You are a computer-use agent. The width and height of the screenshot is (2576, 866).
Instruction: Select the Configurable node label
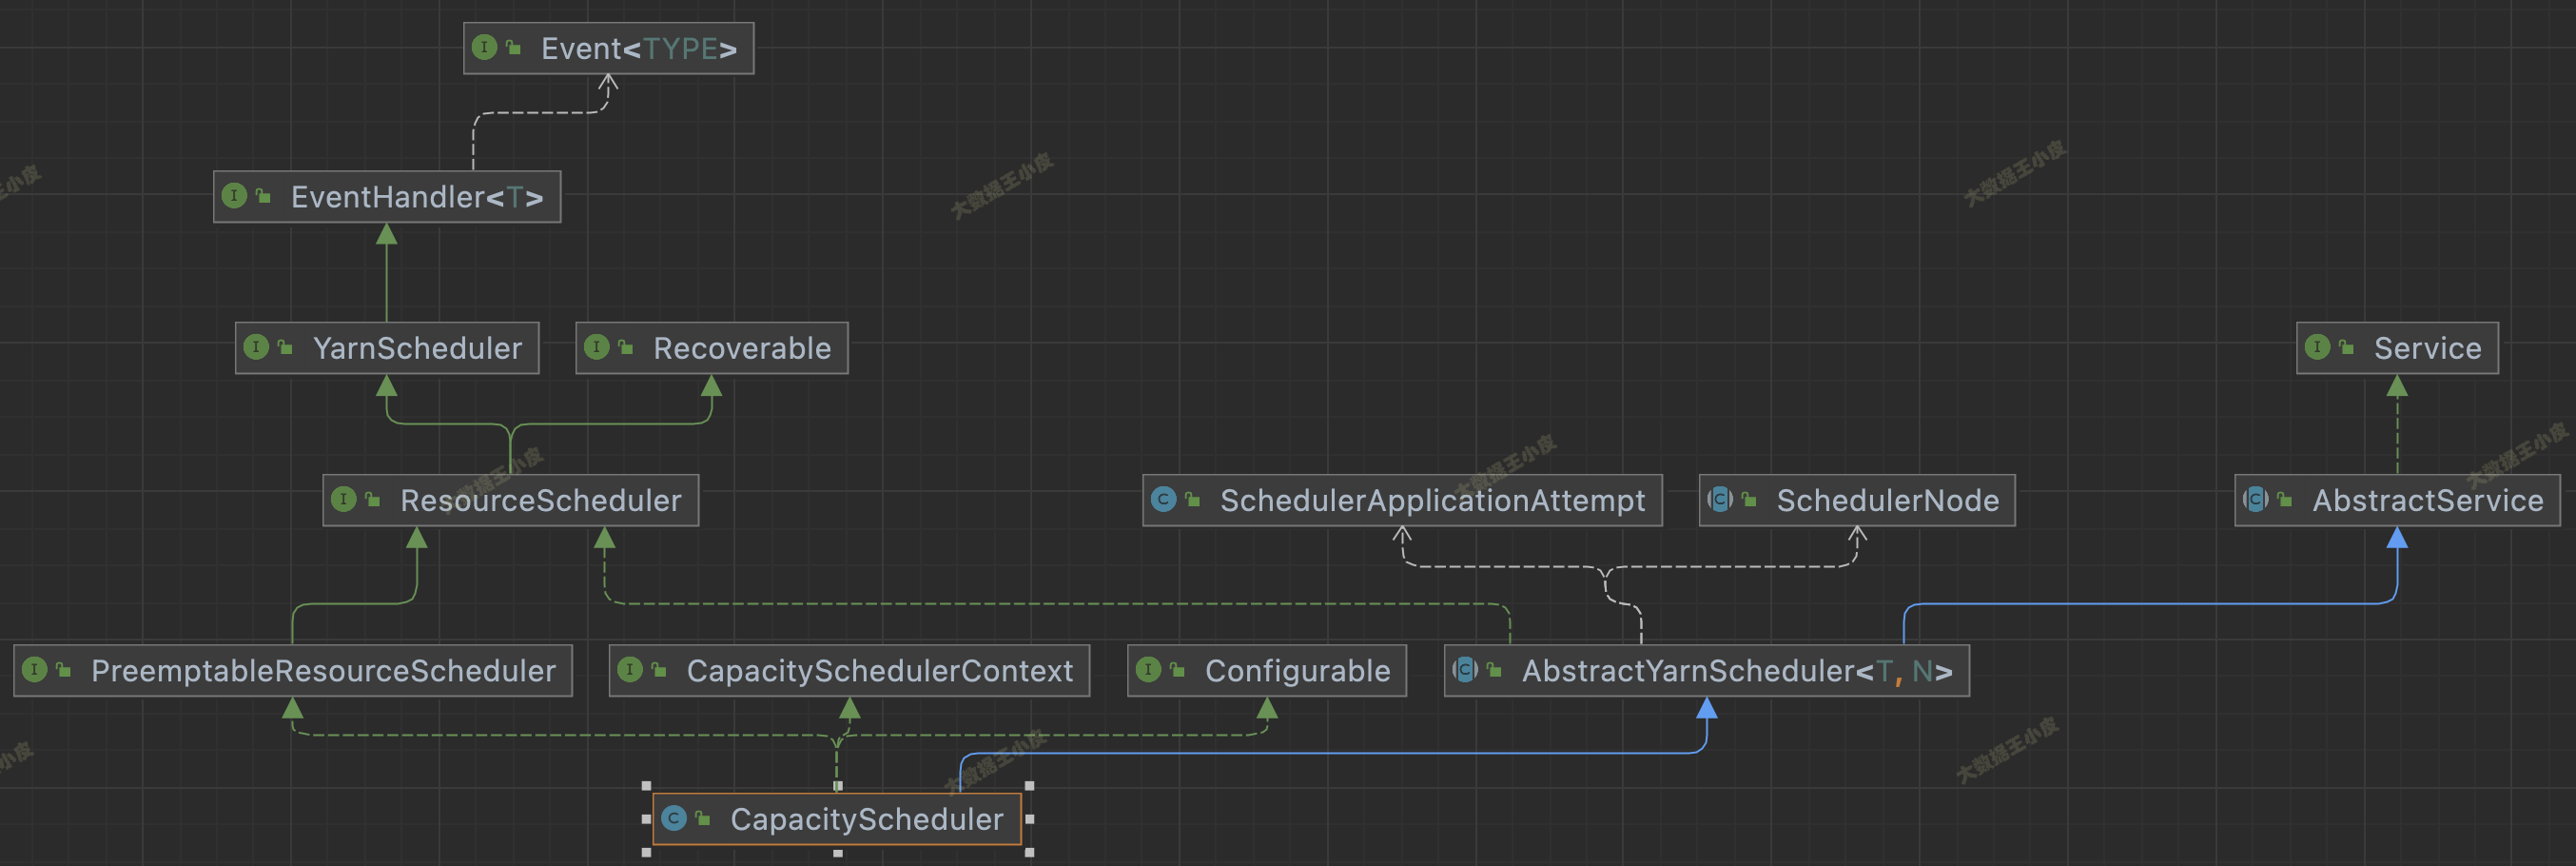(1298, 670)
